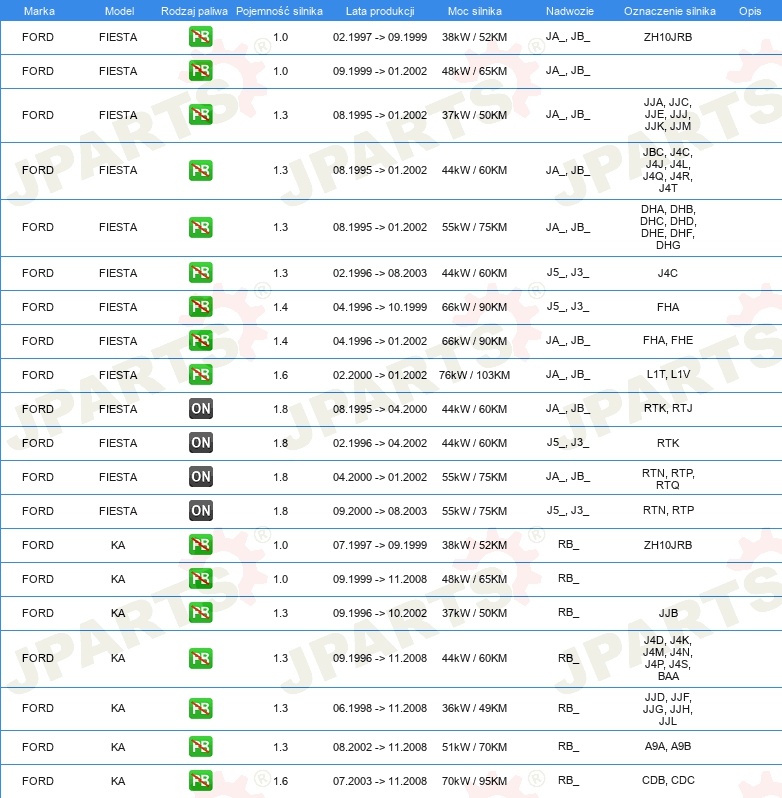The height and width of the screenshot is (798, 782).
Task: Click Lata produkcji column header
Action: click(x=380, y=11)
